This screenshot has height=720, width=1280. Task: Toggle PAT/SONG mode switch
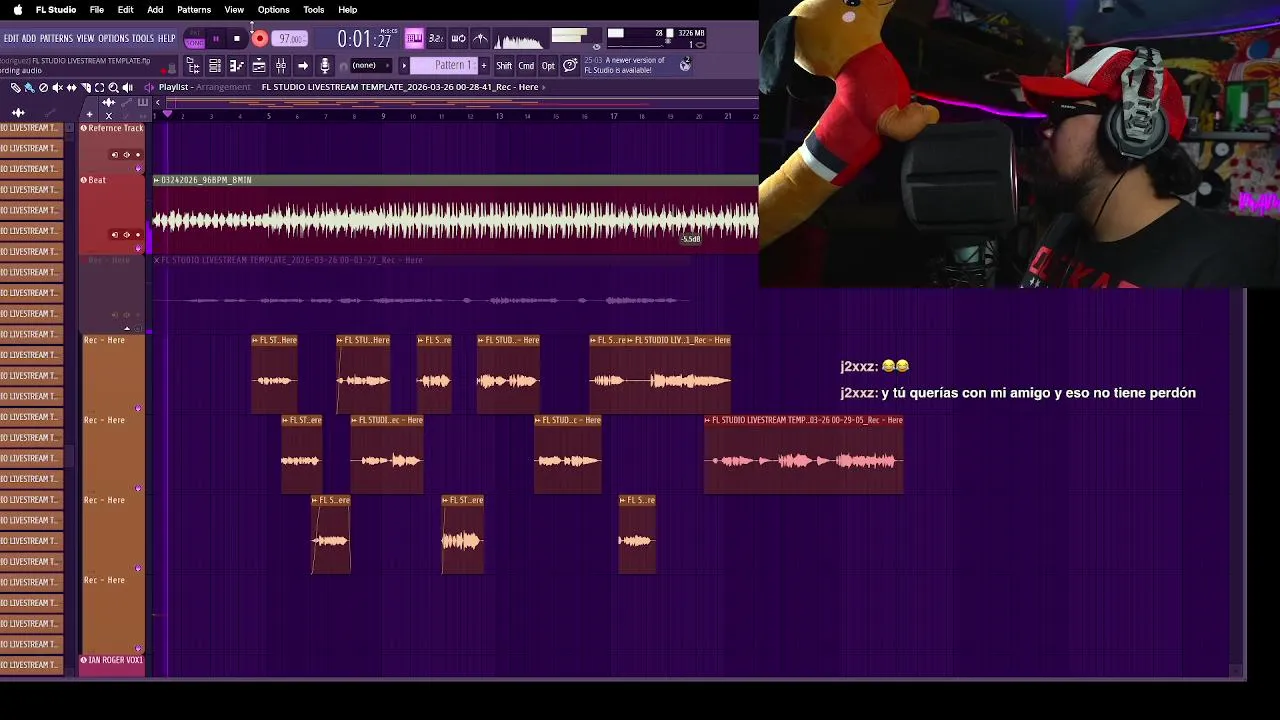point(194,38)
